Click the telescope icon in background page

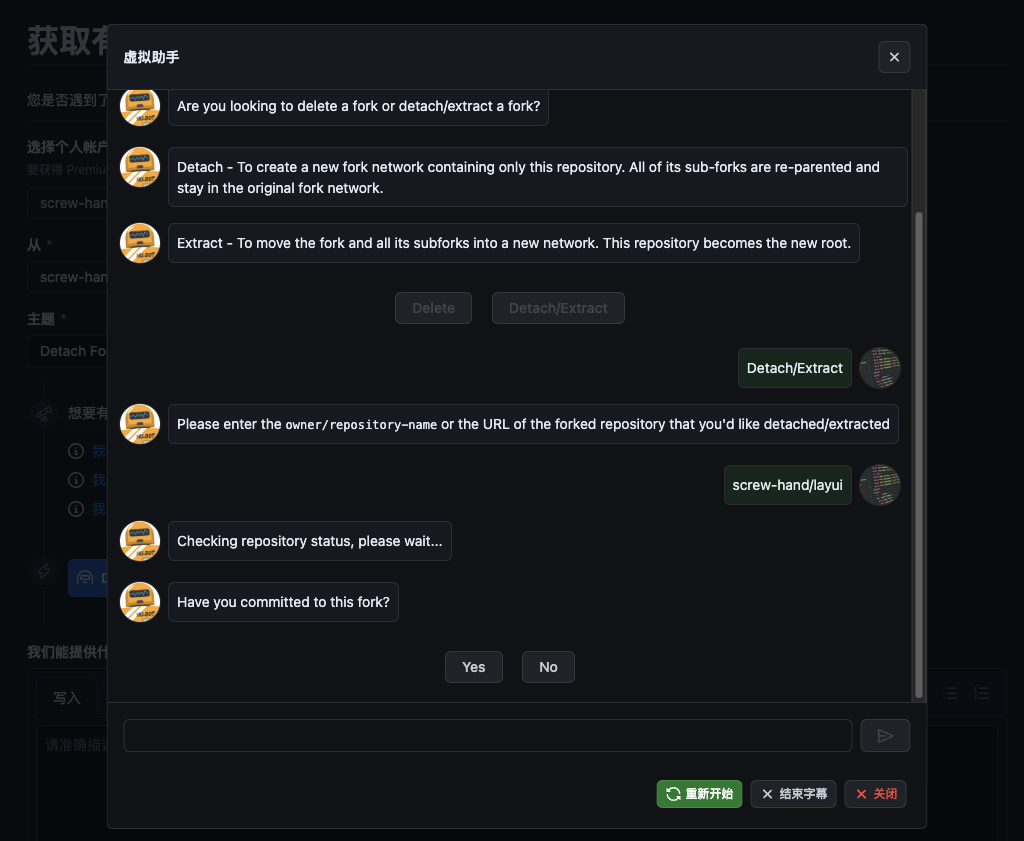point(44,413)
